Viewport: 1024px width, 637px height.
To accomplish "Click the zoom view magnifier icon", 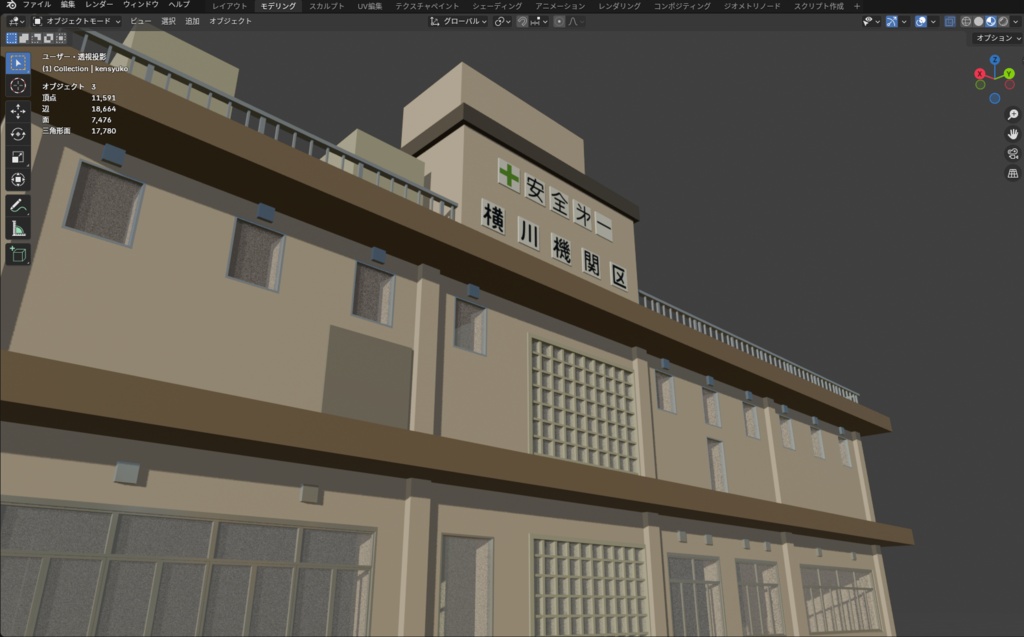I will 1012,115.
